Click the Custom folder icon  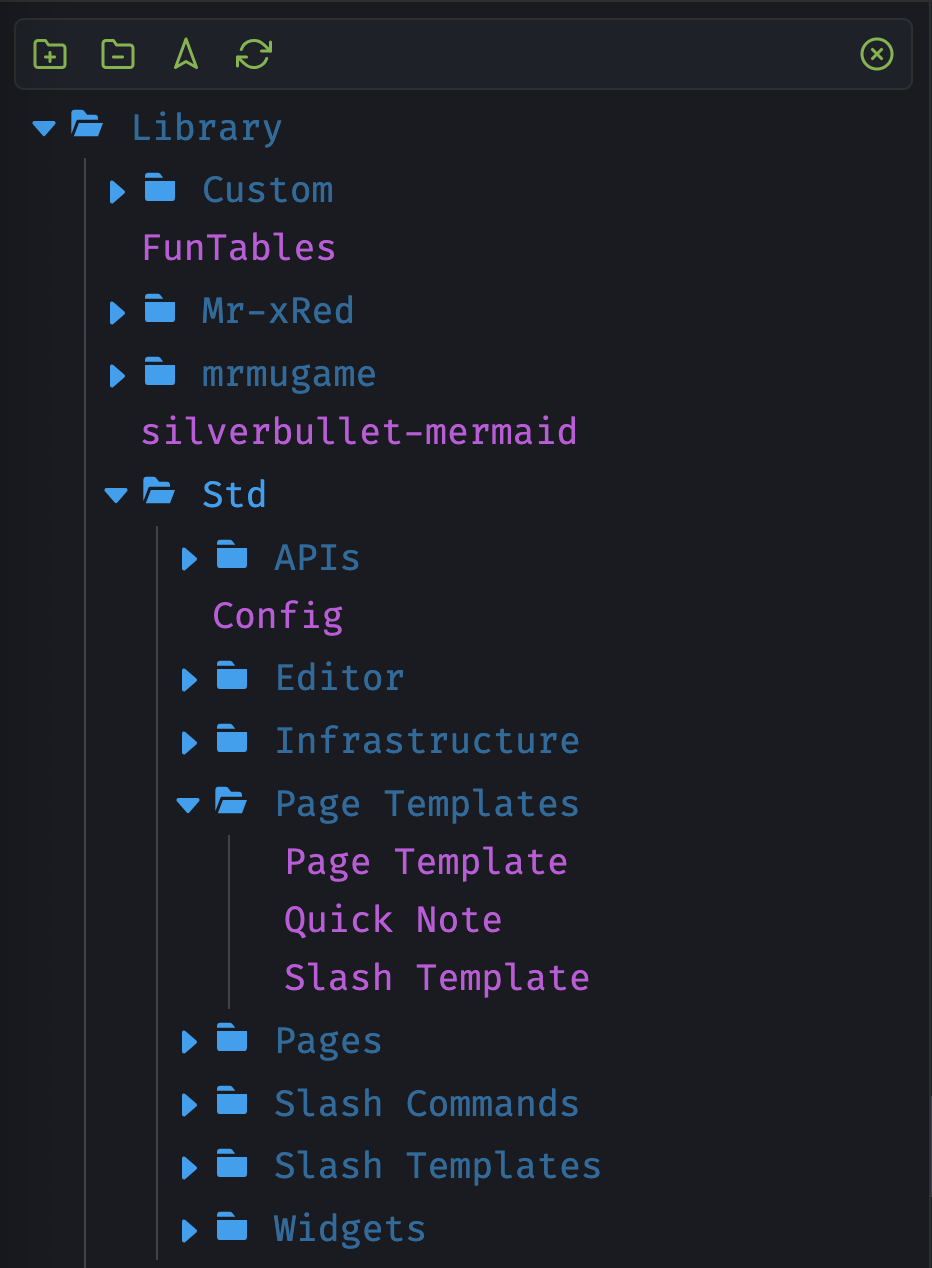[160, 188]
